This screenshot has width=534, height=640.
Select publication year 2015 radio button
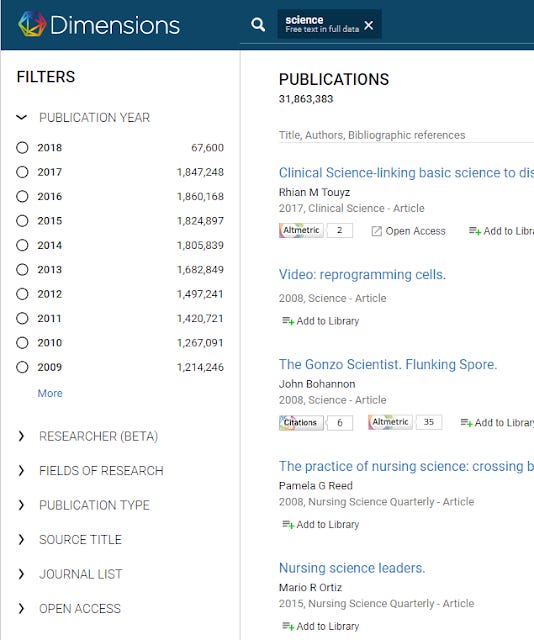coord(22,221)
